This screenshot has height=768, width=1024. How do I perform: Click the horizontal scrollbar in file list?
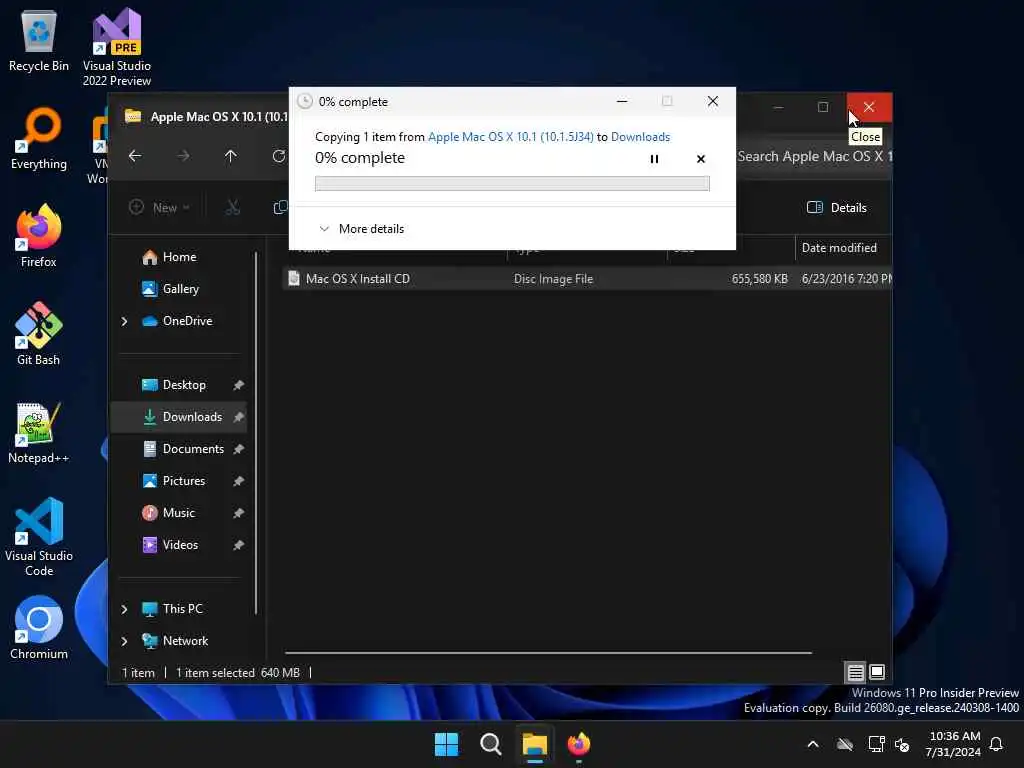tap(548, 652)
